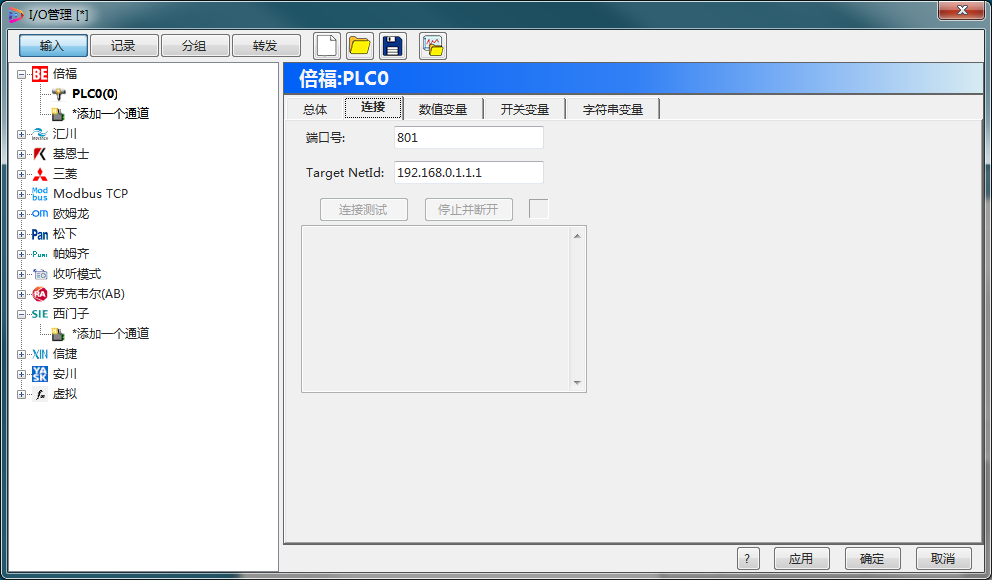Click the 信捷 XIN logo icon
The width and height of the screenshot is (992, 580).
point(40,354)
